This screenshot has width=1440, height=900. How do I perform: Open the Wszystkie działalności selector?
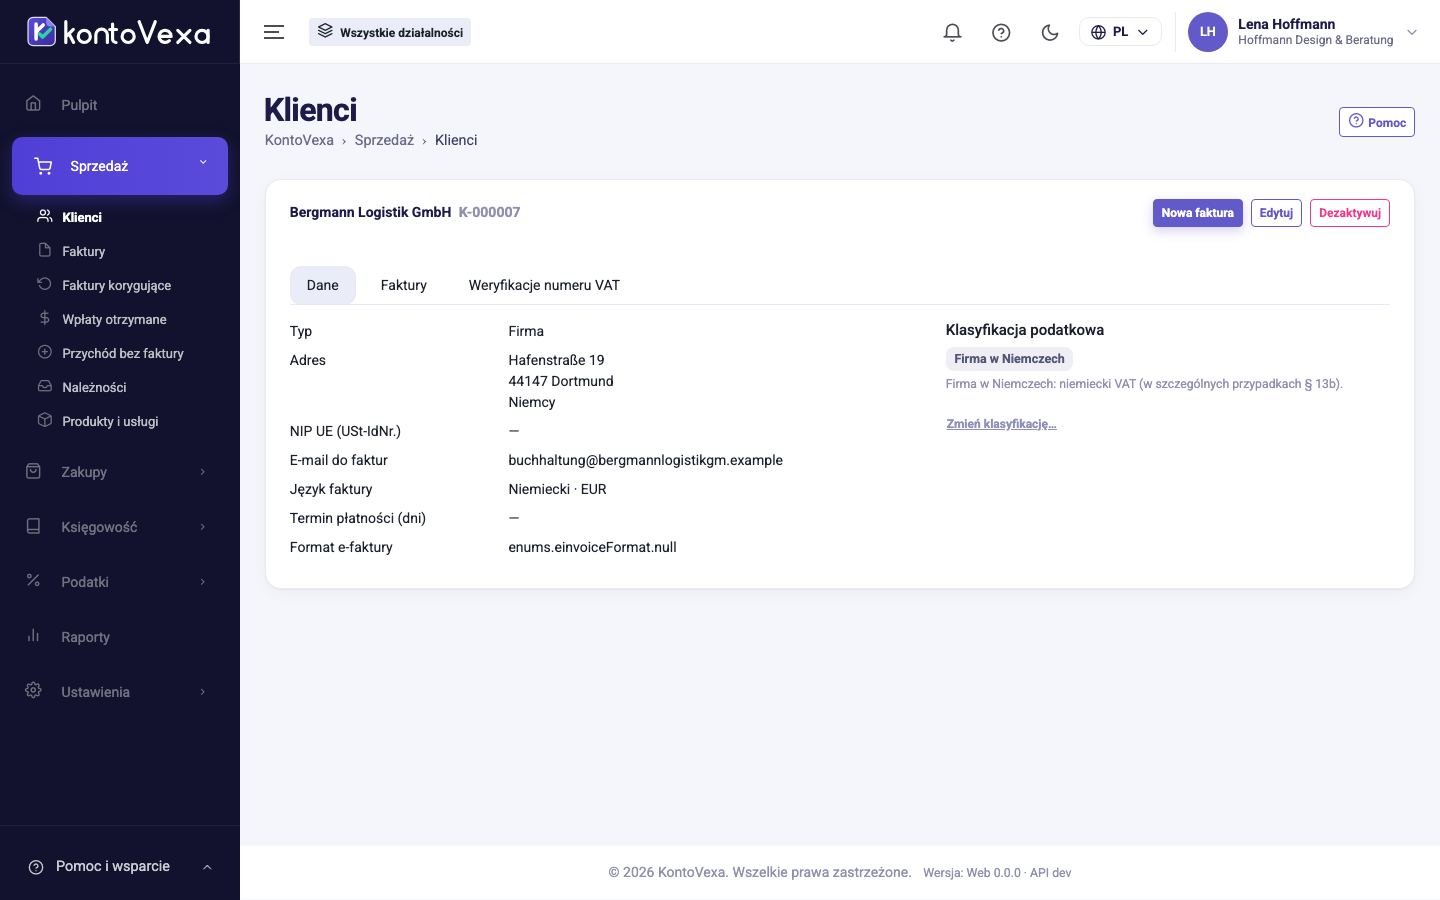(x=390, y=32)
